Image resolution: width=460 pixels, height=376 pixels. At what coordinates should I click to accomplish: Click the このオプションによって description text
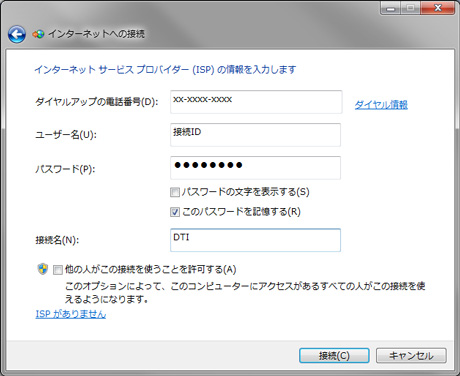click(x=245, y=293)
